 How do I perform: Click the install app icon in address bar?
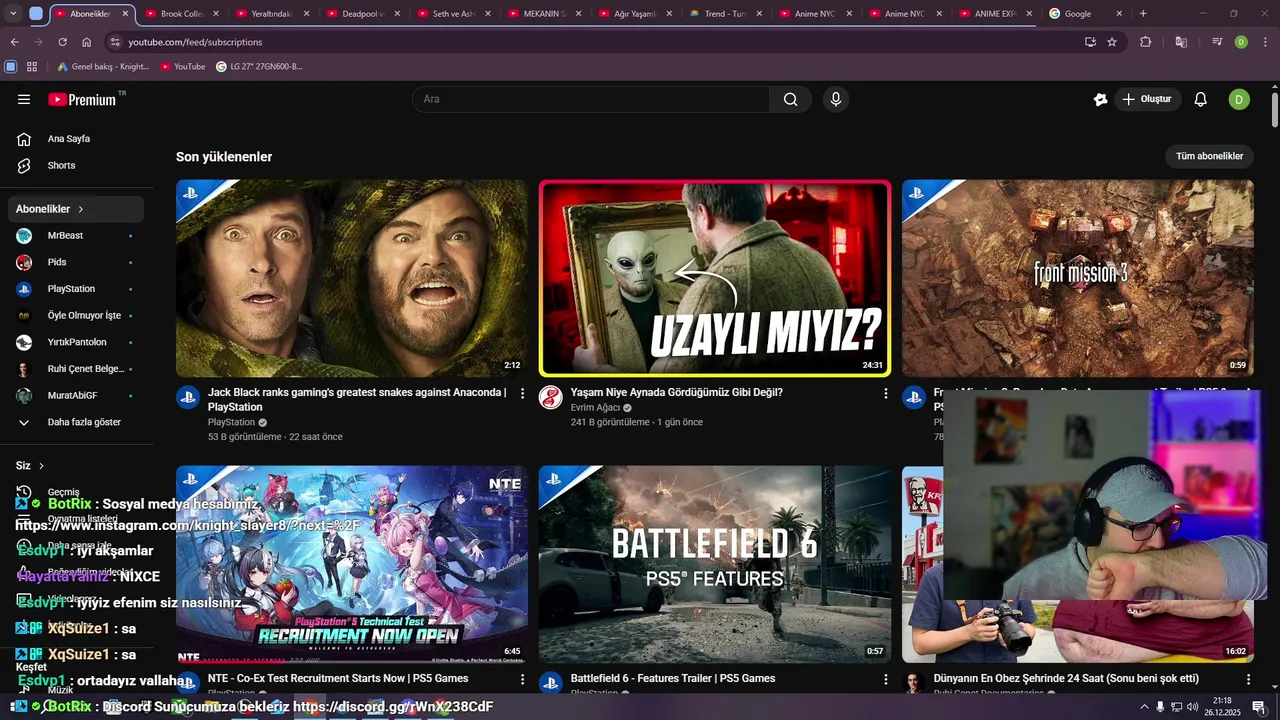1090,42
